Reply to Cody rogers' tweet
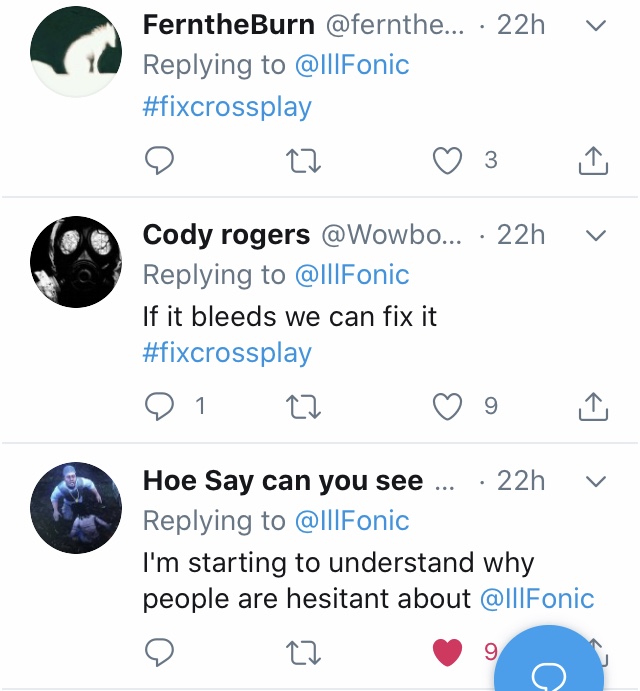This screenshot has height=691, width=640. 160,406
